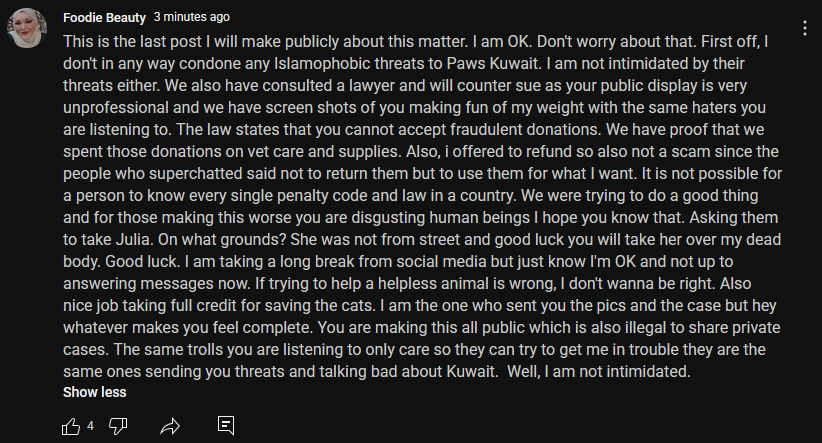
Task: Click the words 'Paws Kuwait' in the post
Action: coord(492,63)
